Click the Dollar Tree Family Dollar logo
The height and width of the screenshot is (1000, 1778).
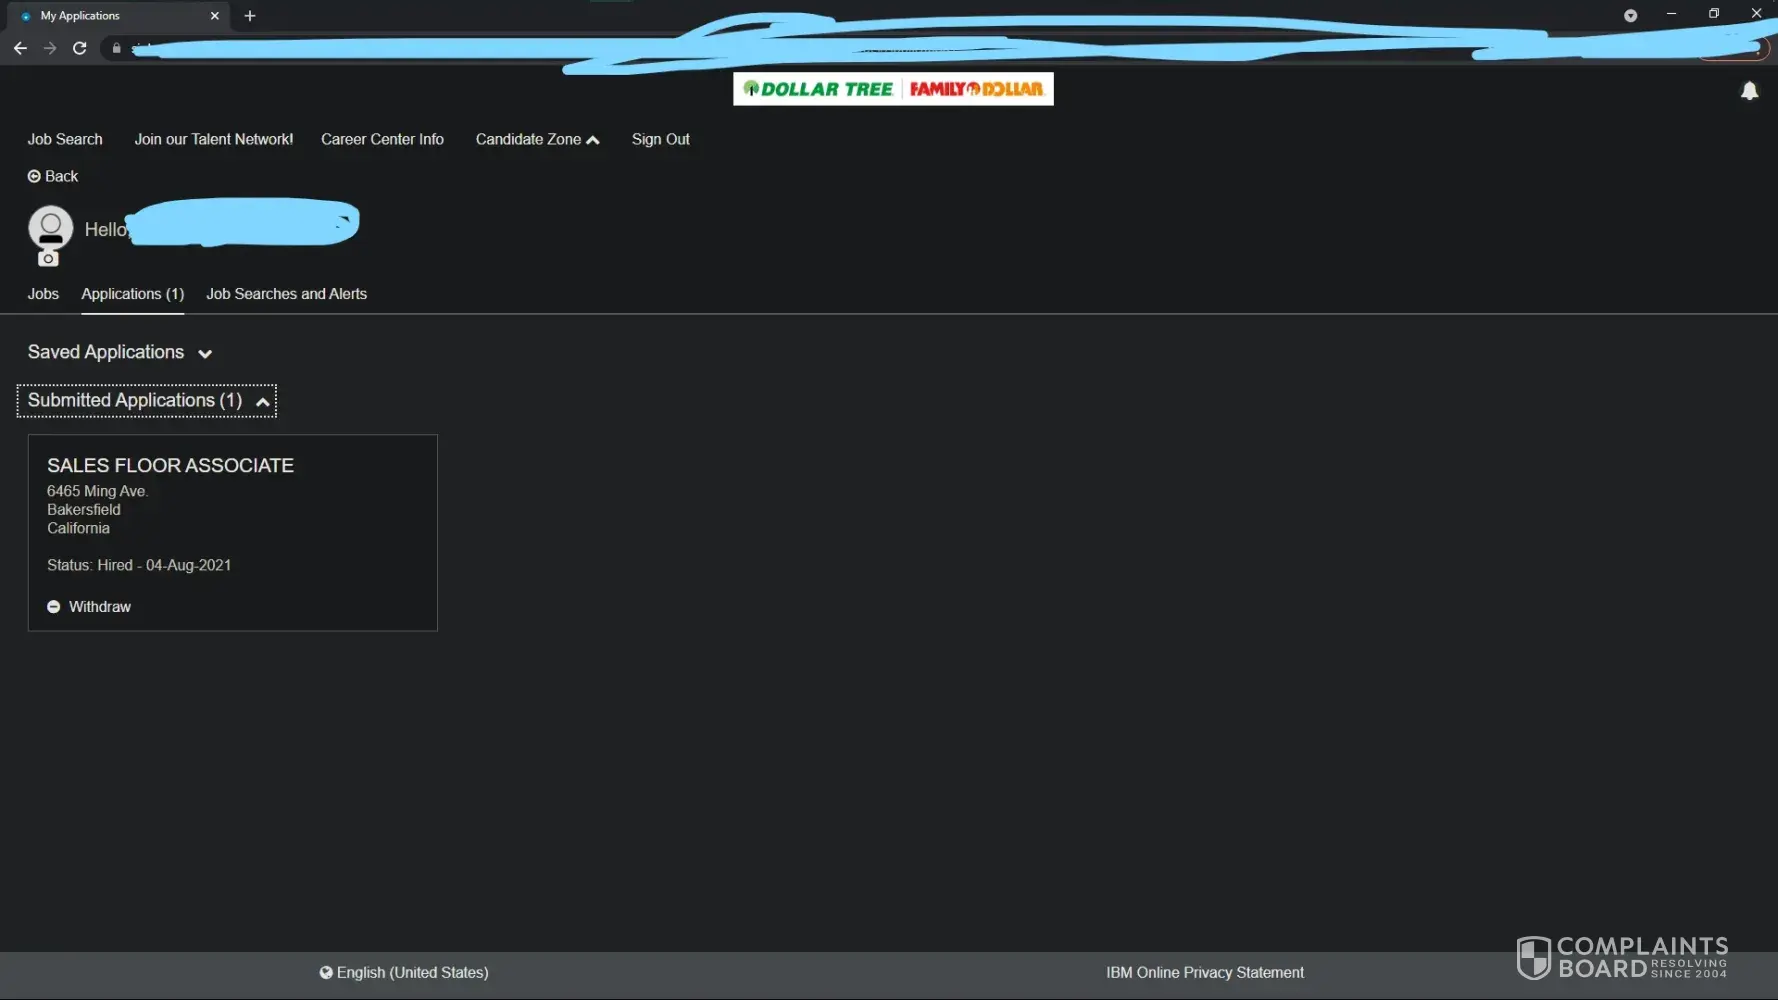(x=892, y=89)
